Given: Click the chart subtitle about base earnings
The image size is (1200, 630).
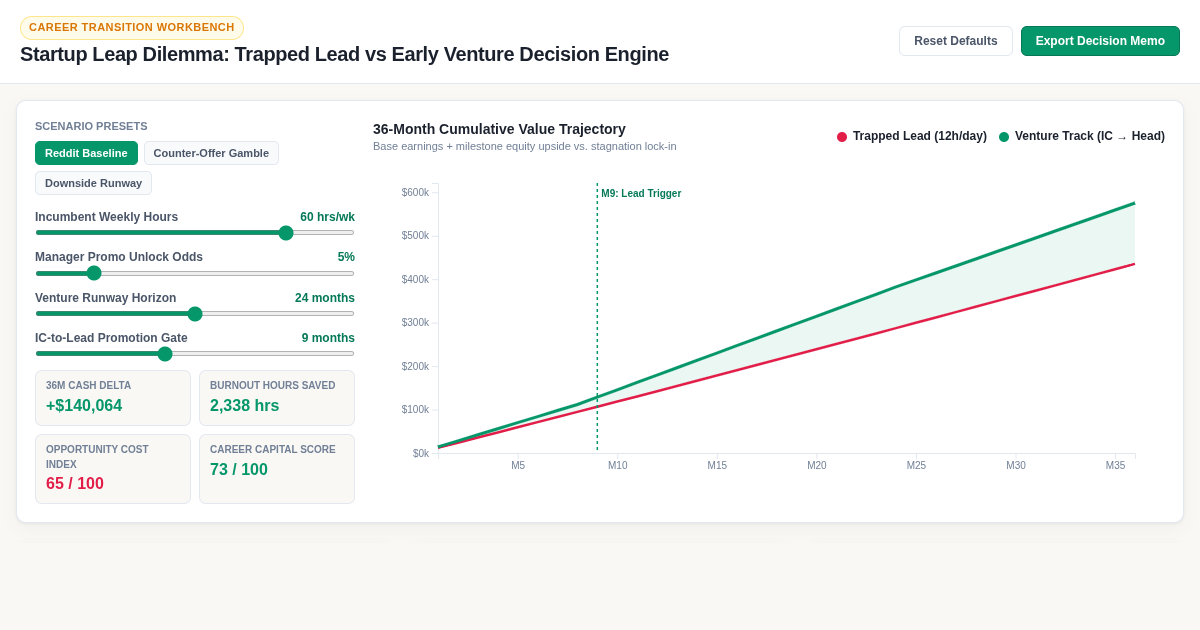Looking at the screenshot, I should coord(525,146).
